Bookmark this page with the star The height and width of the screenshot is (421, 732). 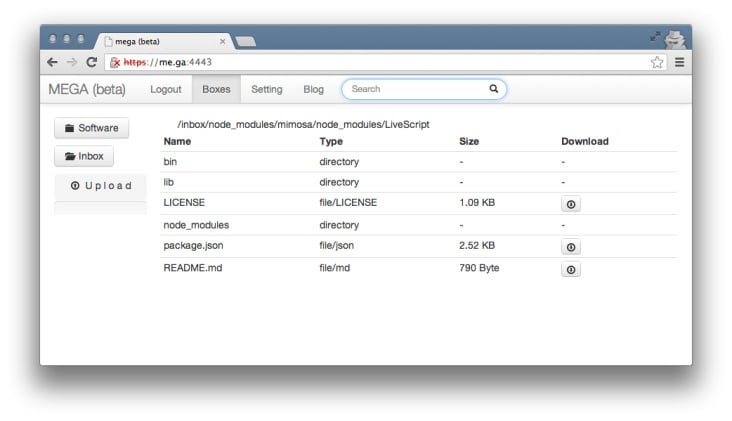(657, 62)
